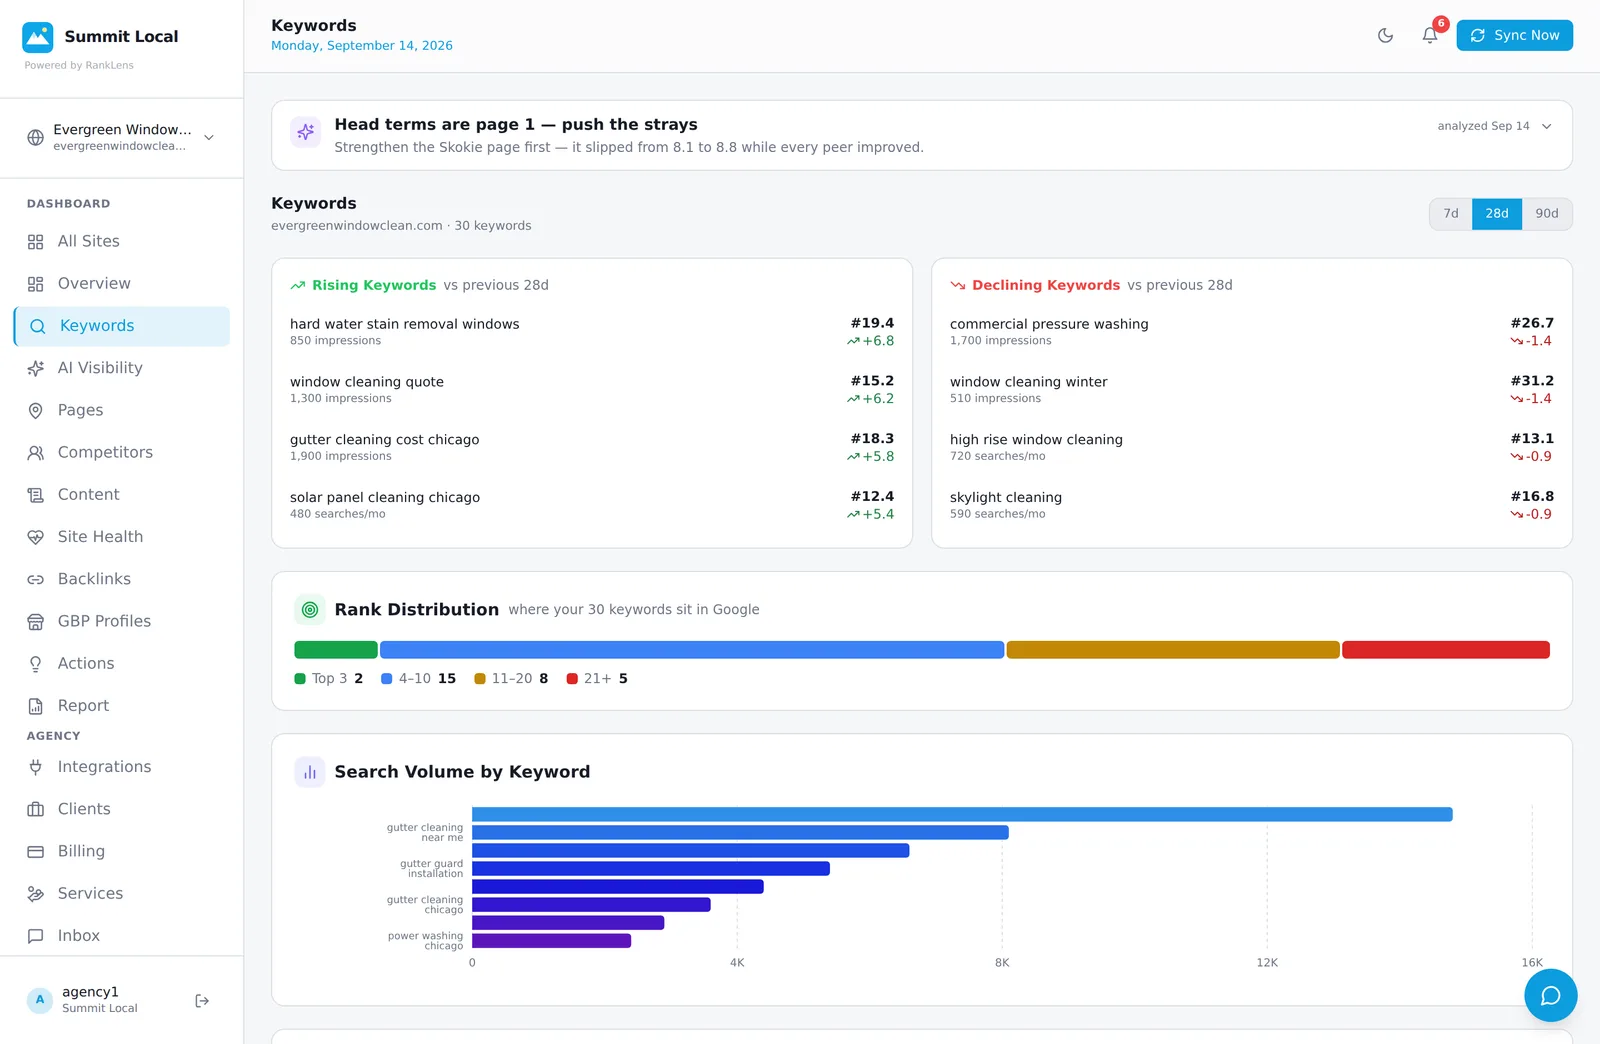Screen dimensions: 1600x1044
Task: Click 'commercial pressure washing' keyword
Action: (x=1049, y=324)
